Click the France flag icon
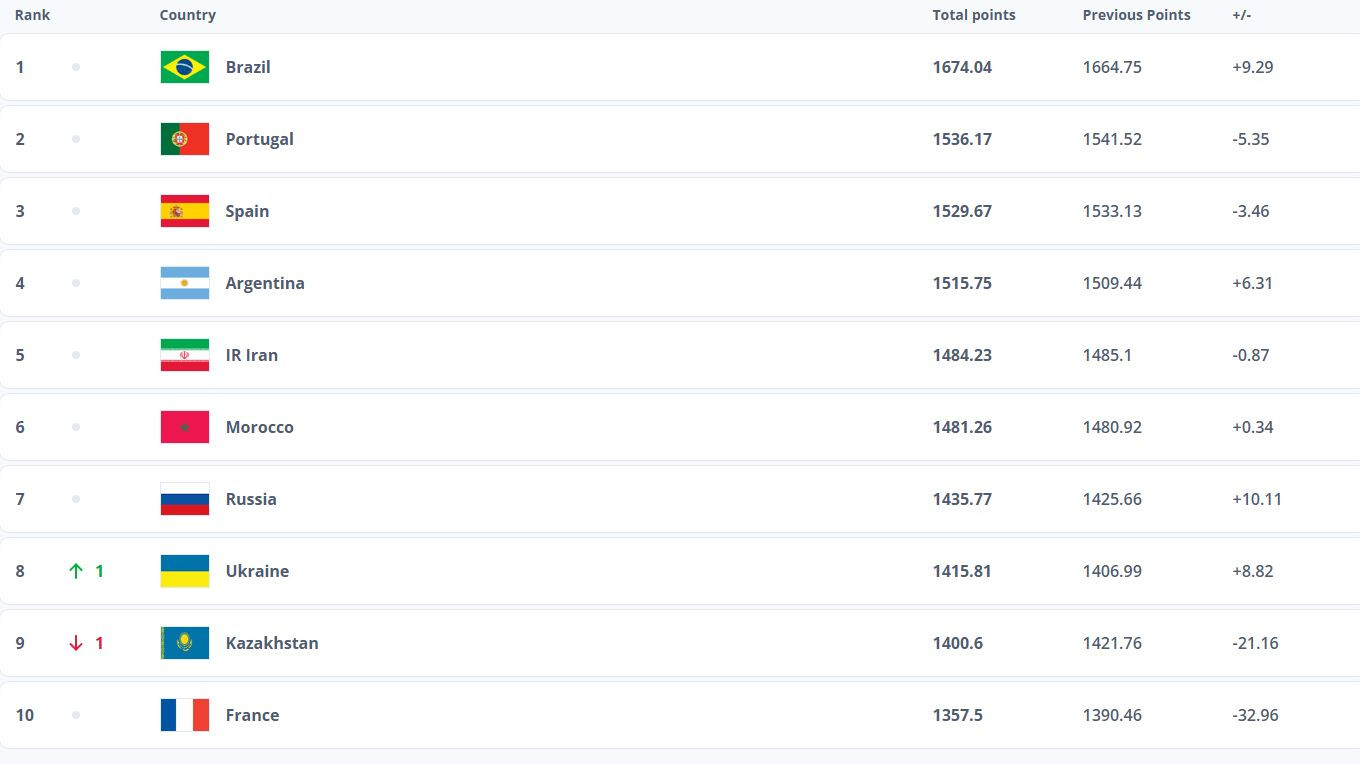1360x764 pixels. 185,715
